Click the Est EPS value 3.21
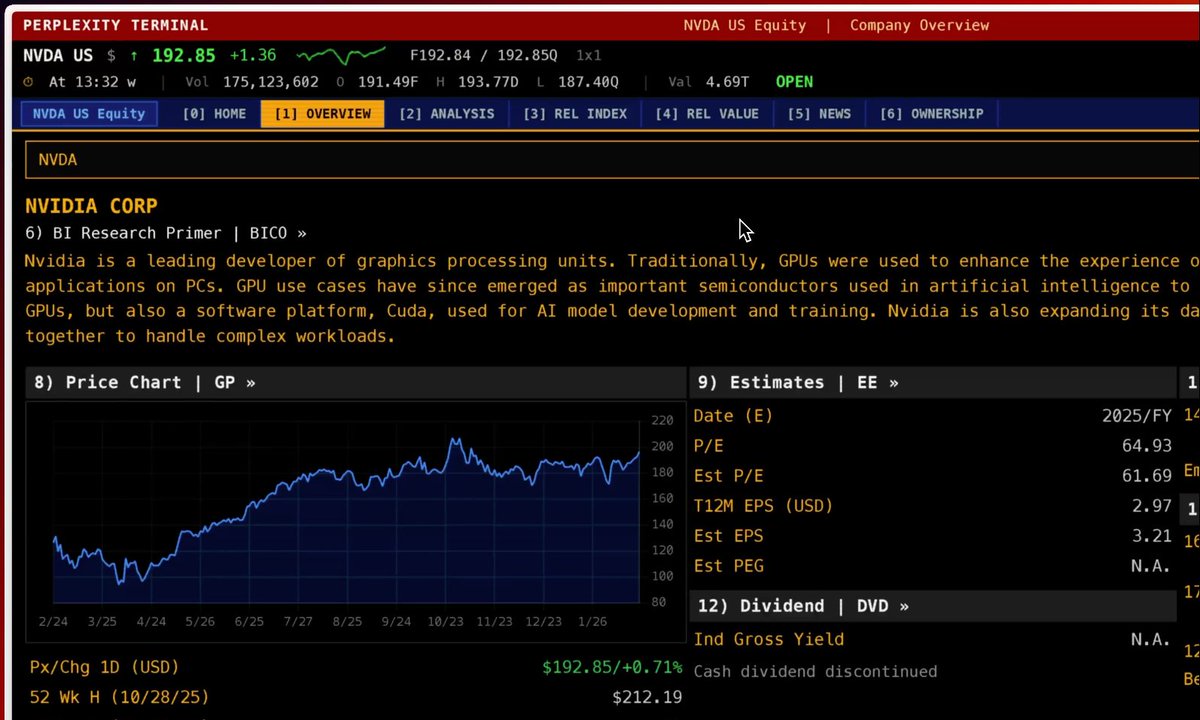 coord(1151,536)
